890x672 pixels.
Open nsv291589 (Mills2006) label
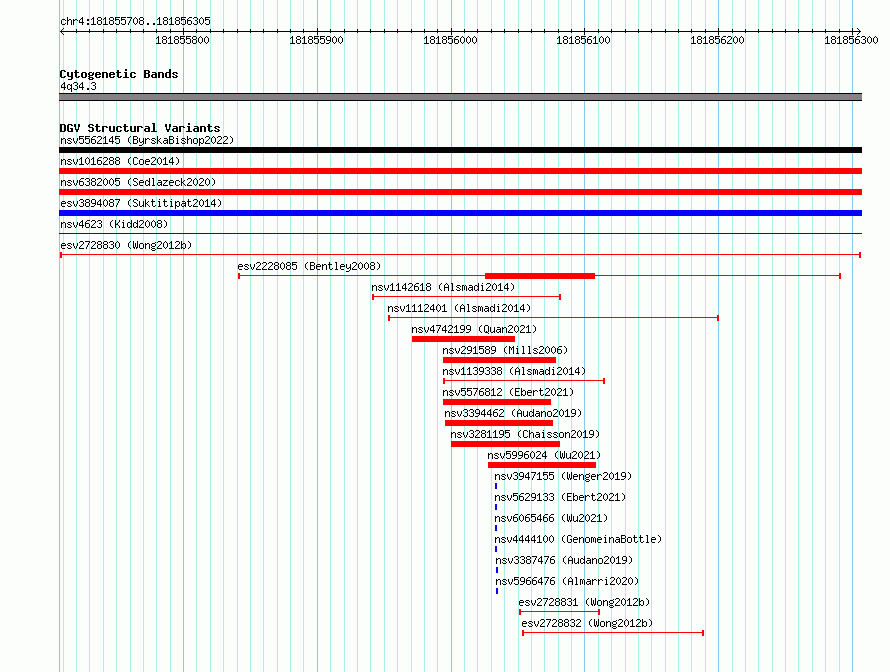click(x=505, y=350)
